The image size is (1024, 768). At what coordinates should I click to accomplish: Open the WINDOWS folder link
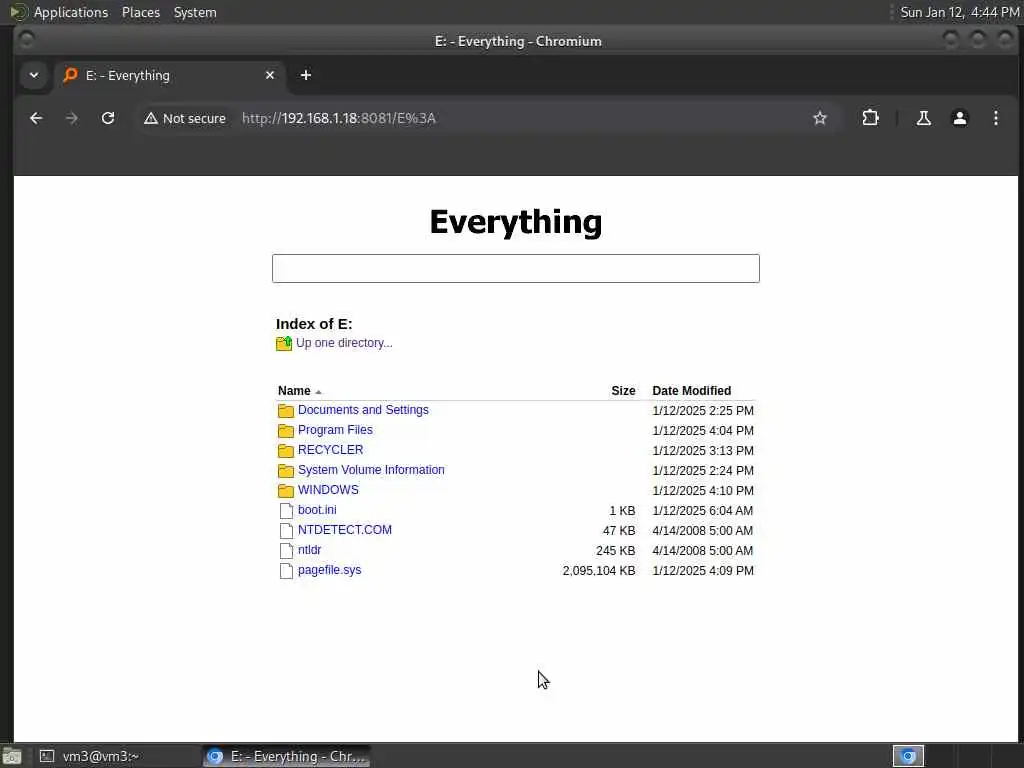(328, 490)
